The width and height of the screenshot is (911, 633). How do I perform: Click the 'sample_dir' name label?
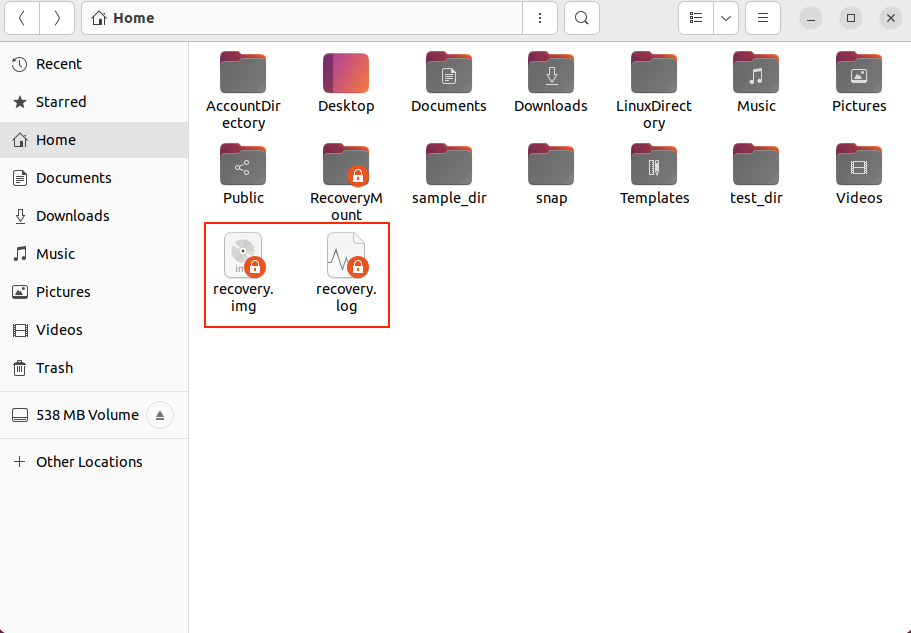(x=449, y=198)
